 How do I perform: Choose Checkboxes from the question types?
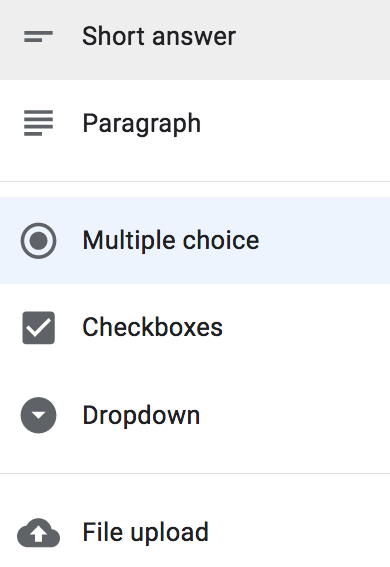tap(195, 328)
